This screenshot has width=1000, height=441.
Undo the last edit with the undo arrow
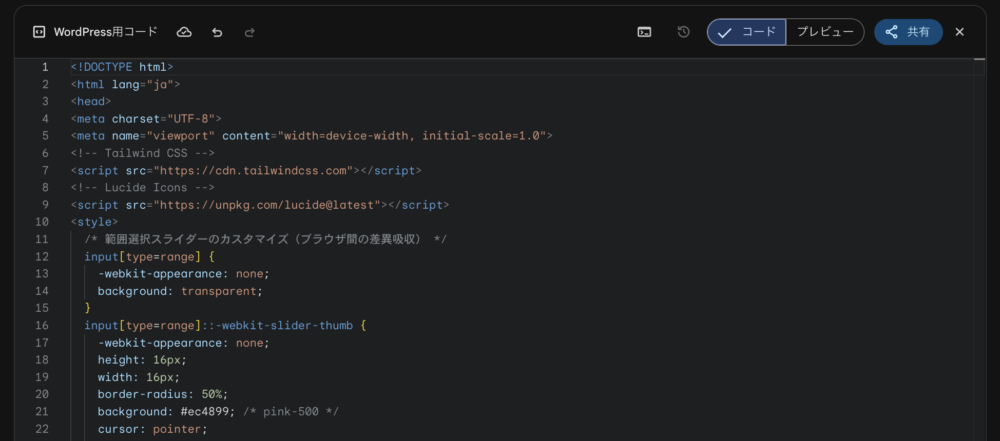(x=217, y=32)
